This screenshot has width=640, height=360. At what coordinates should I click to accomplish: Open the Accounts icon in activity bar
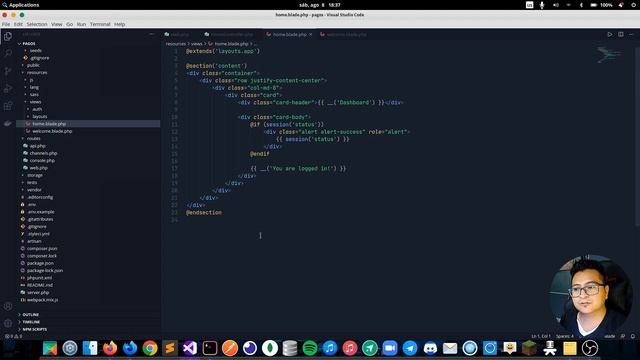(8, 306)
